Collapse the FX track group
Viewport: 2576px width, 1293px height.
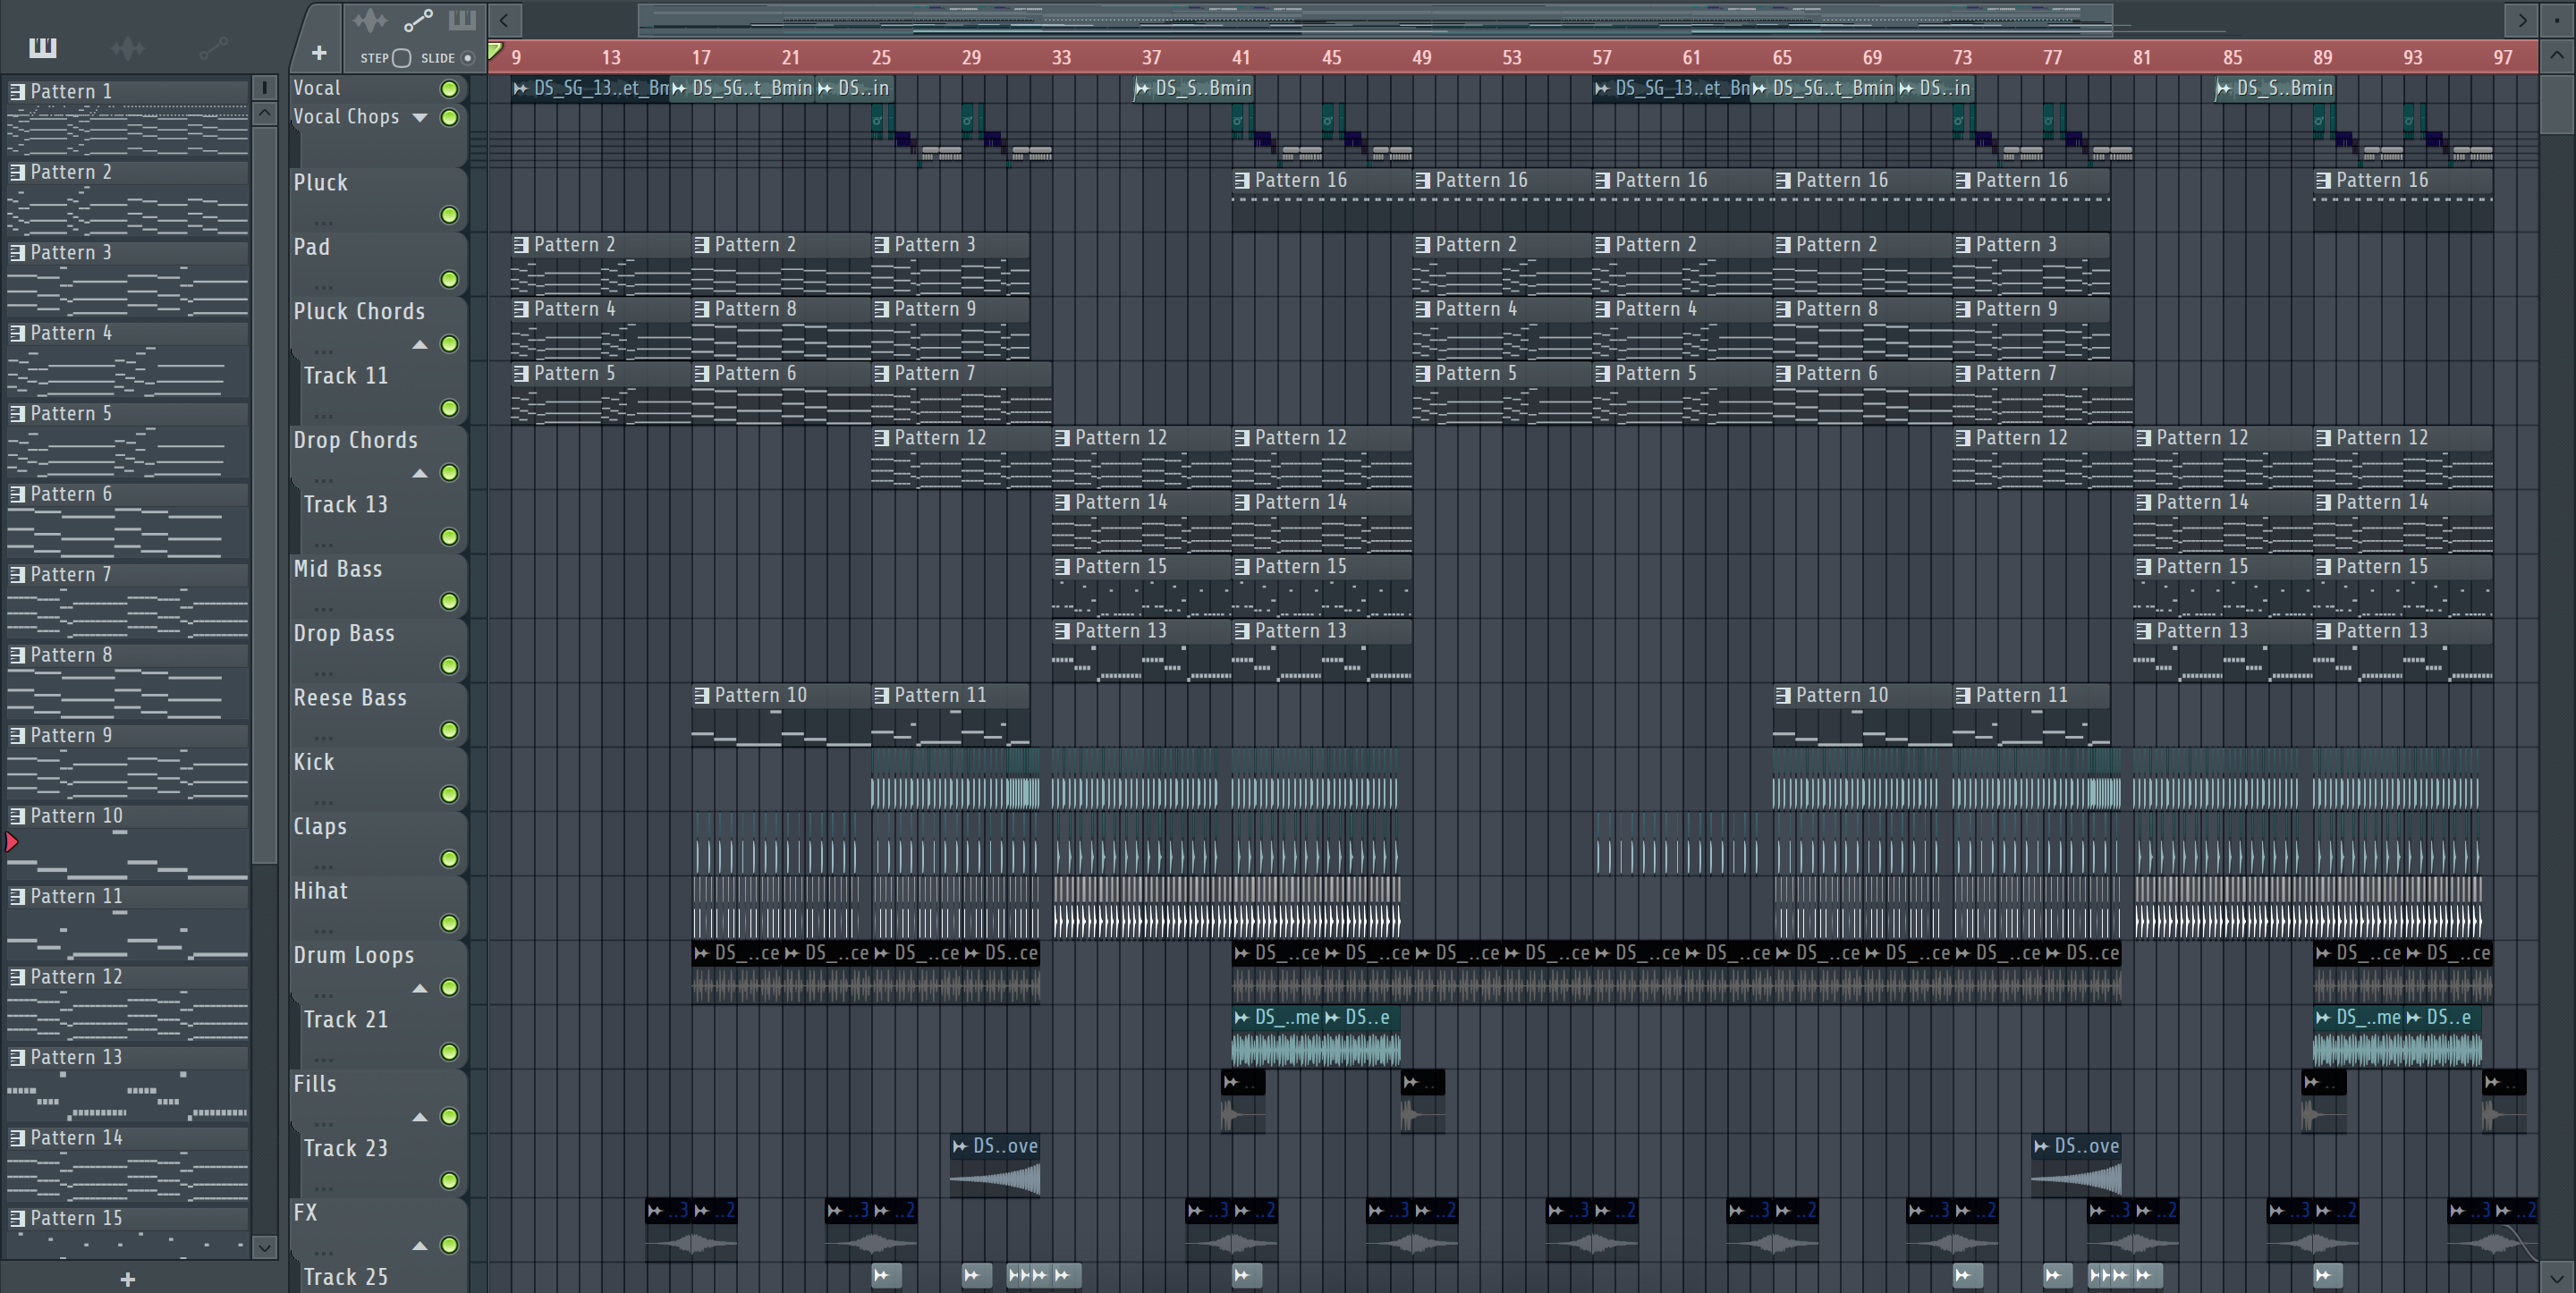[420, 1246]
